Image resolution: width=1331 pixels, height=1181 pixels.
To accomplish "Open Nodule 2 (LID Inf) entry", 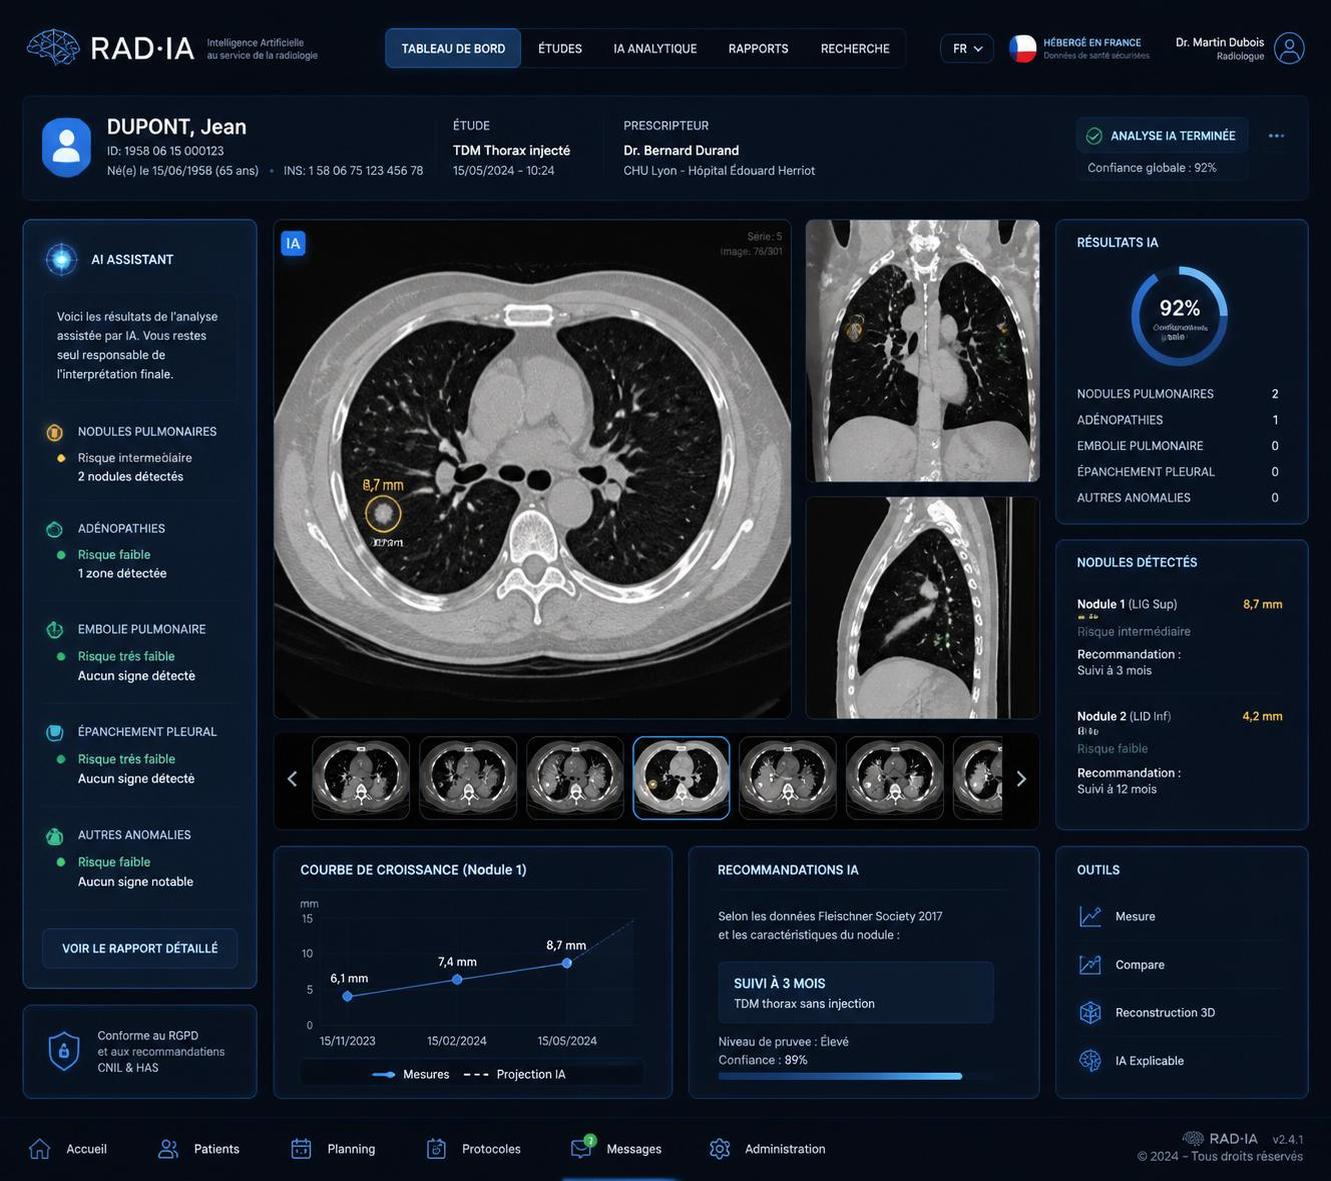I will pyautogui.click(x=1180, y=752).
